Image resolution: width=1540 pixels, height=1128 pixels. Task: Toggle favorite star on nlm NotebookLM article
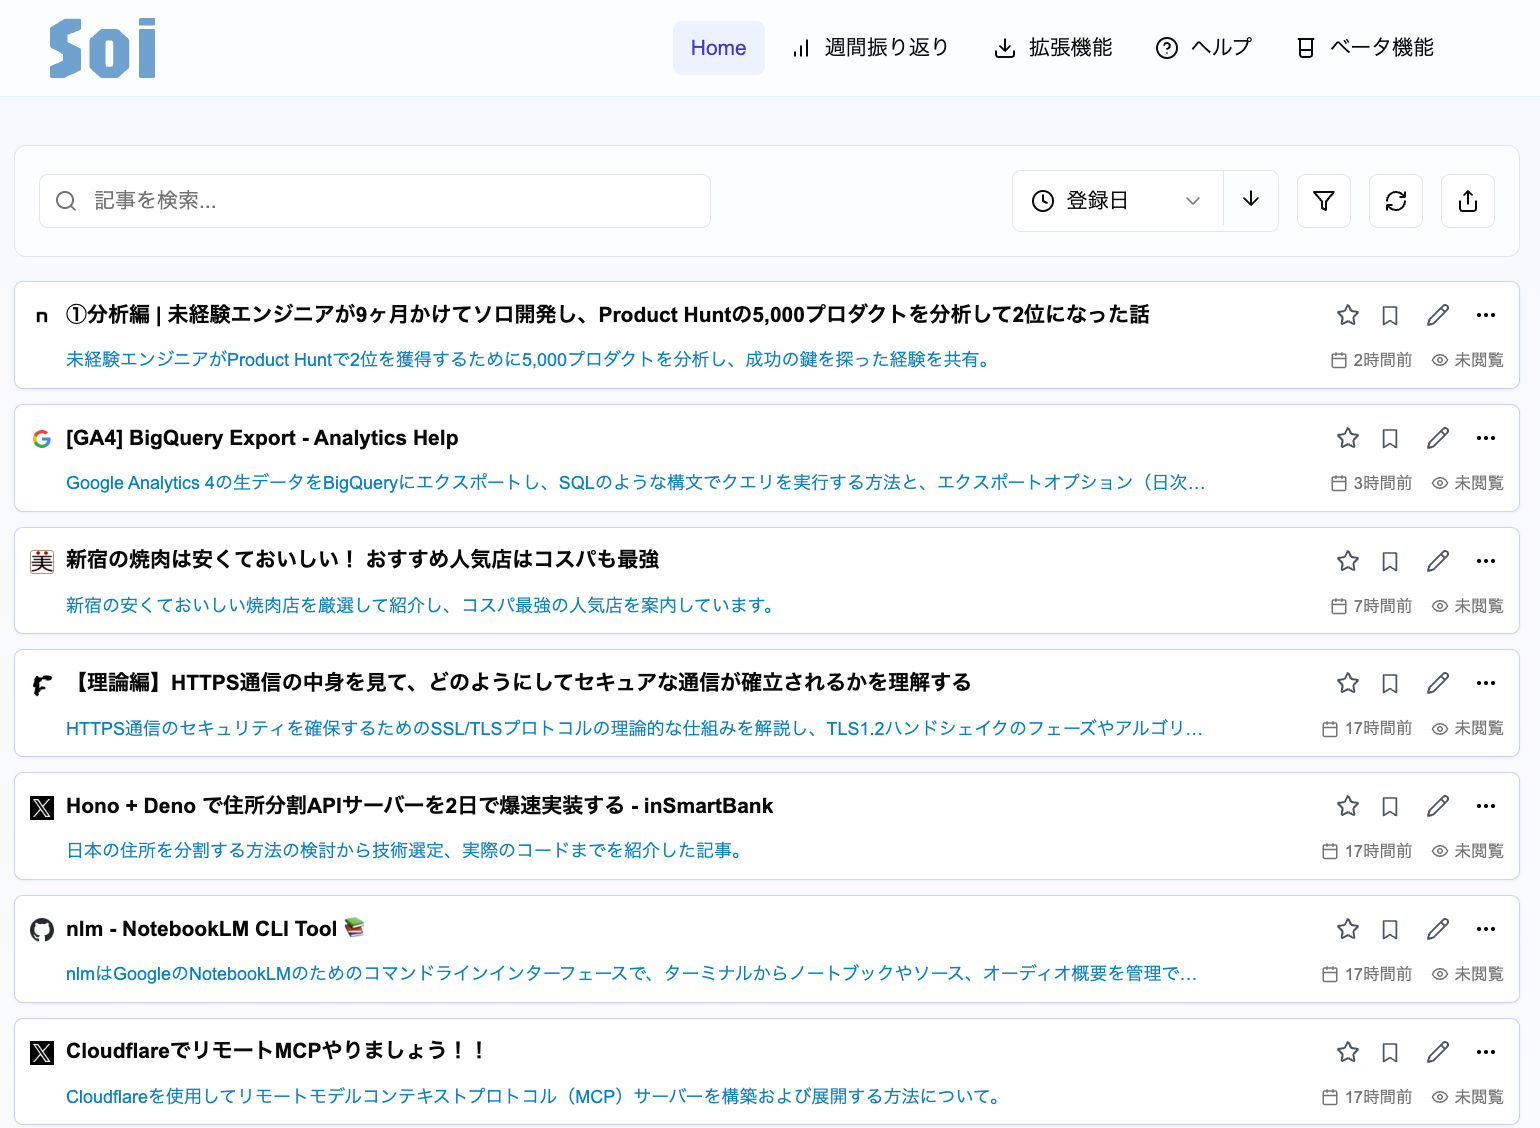(1347, 929)
